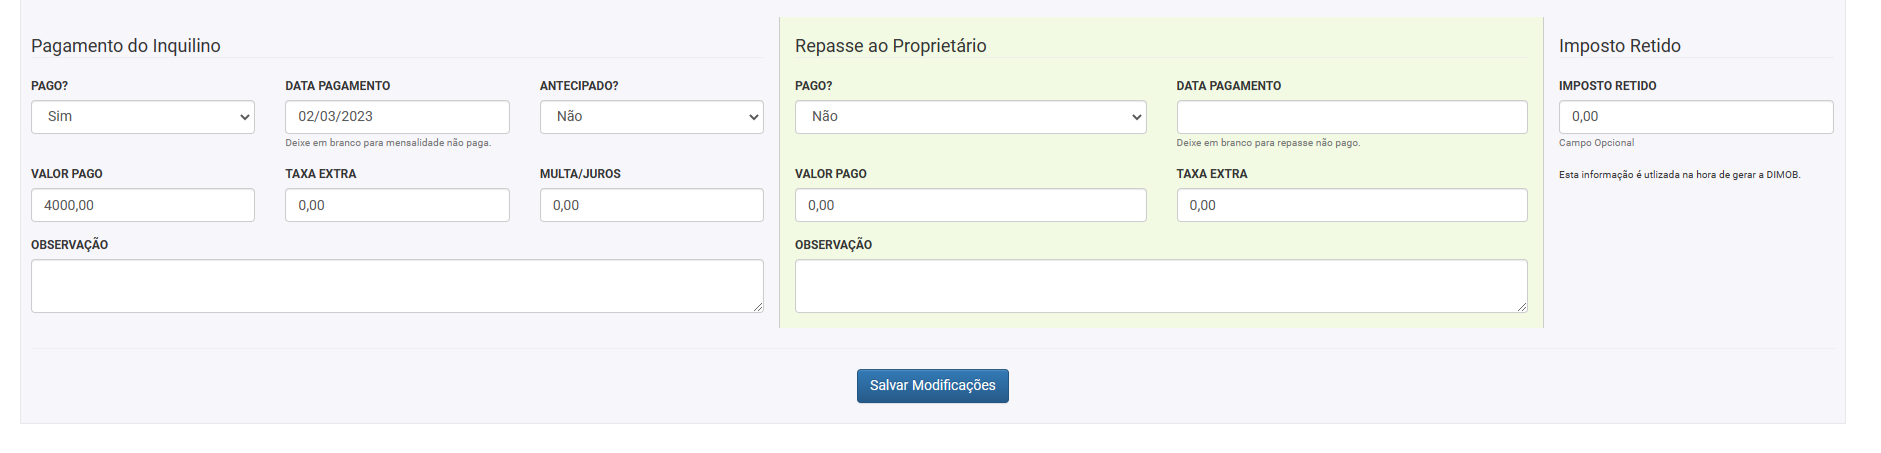
Task: Focus the IMPOSTO RETIDO input field
Action: click(1695, 117)
